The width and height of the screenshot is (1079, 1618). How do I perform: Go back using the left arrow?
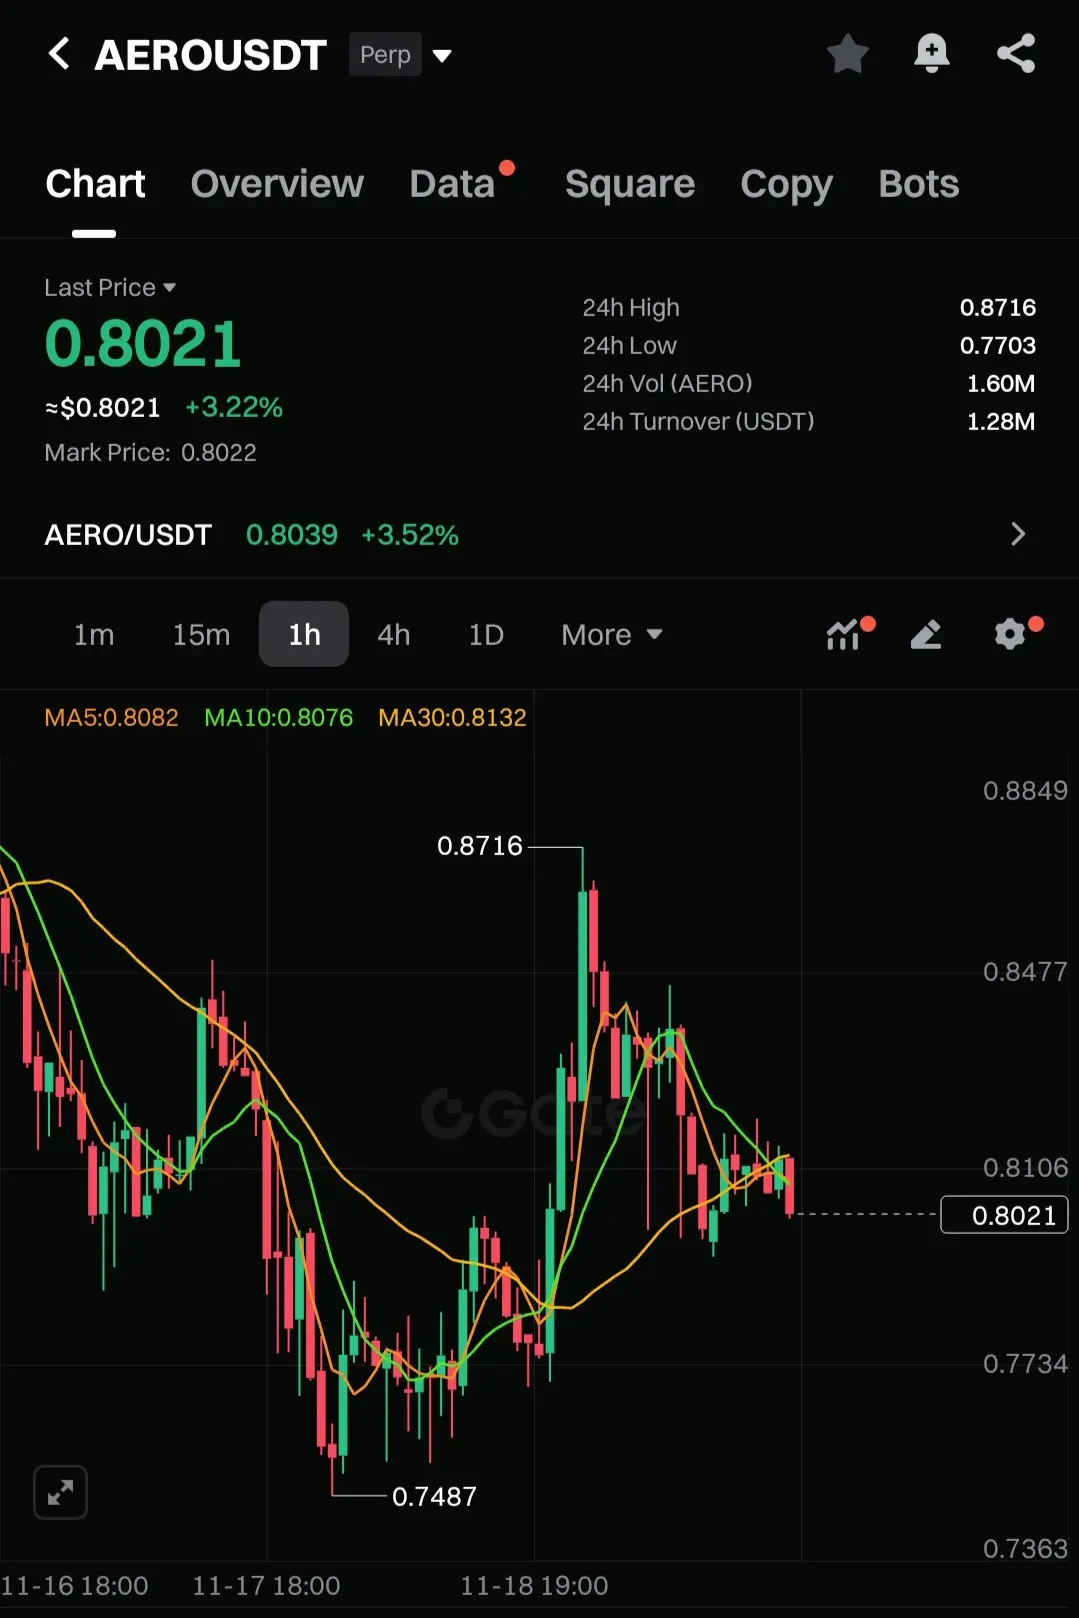click(59, 54)
